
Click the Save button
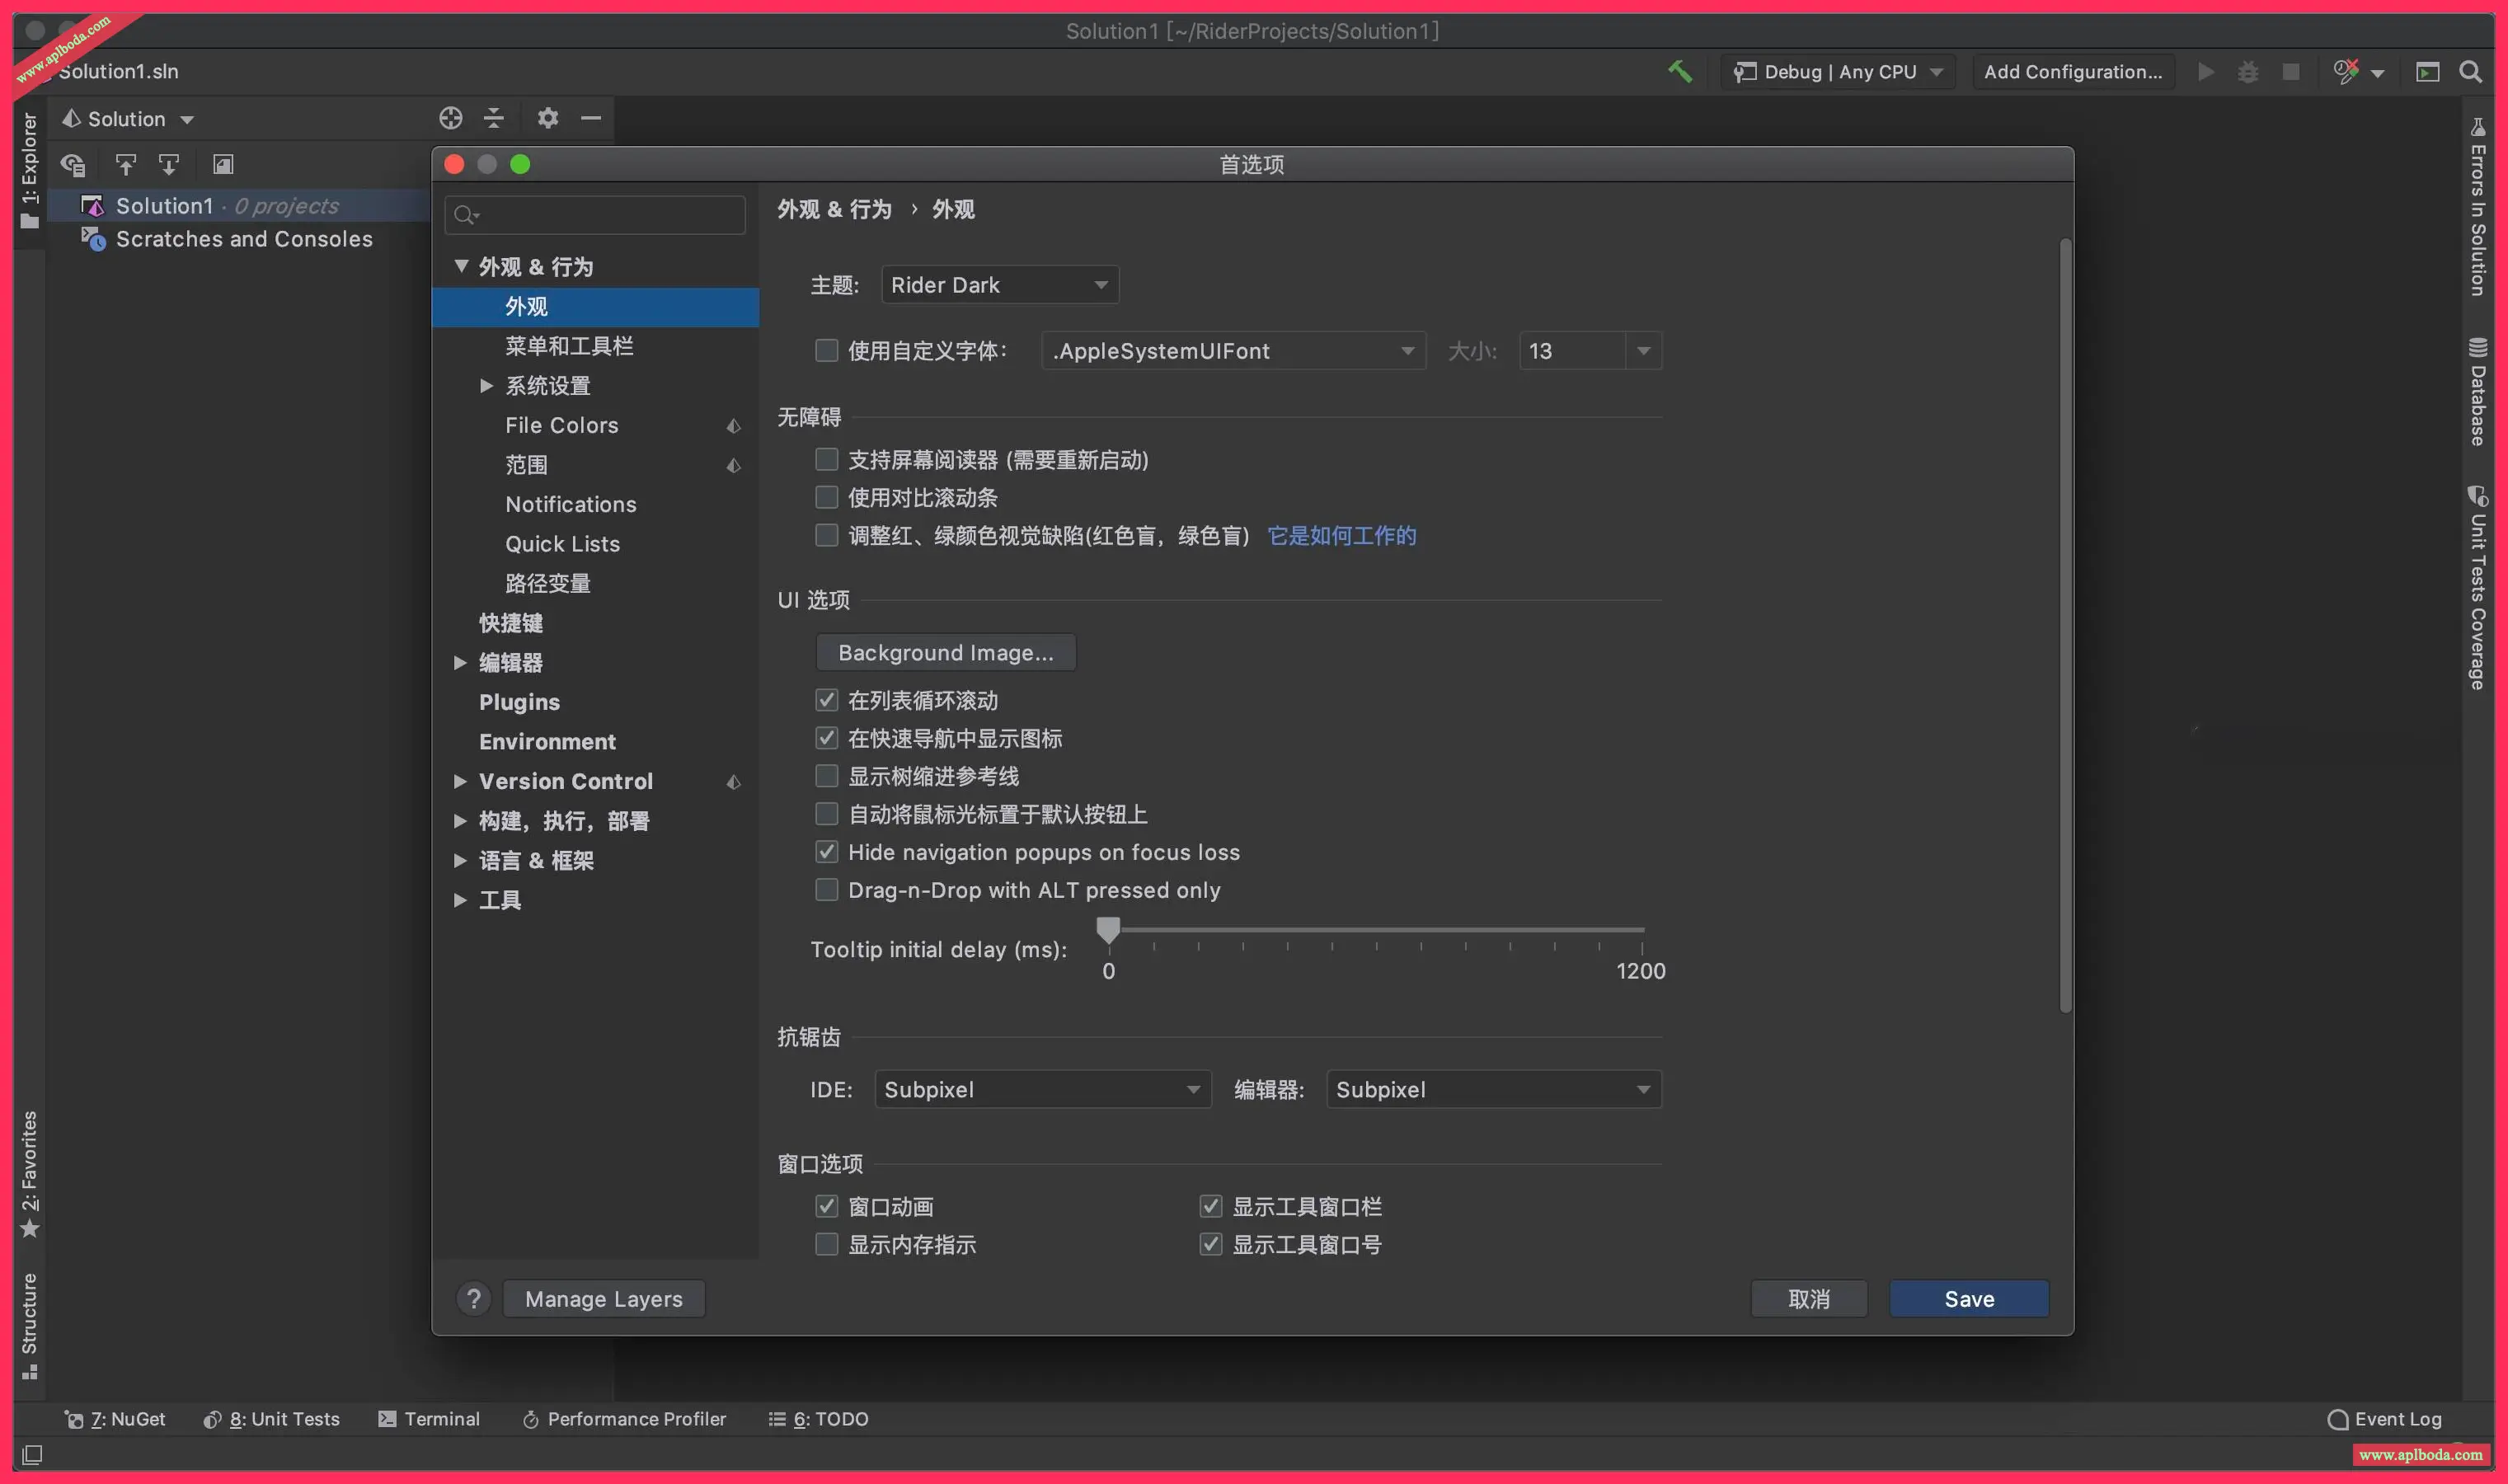point(1968,1298)
